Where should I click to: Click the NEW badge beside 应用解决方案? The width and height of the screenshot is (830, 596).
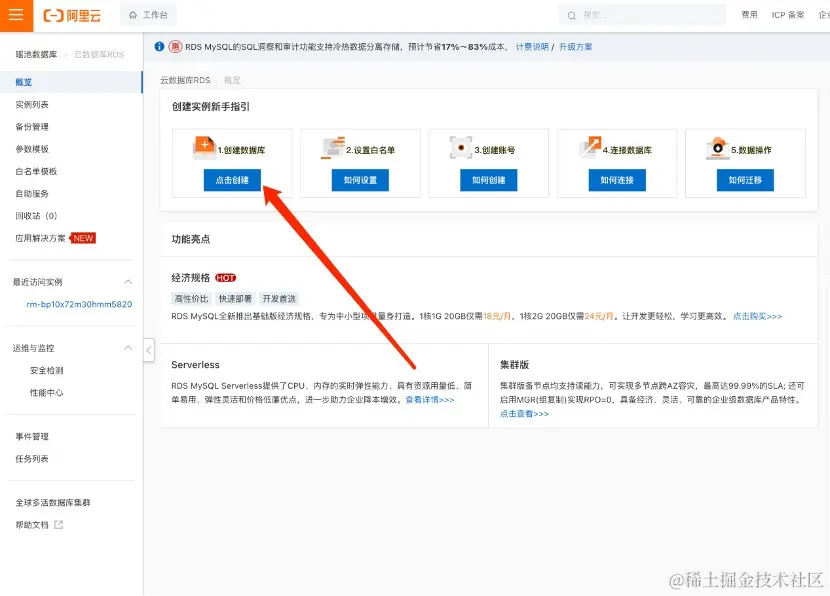click(83, 238)
